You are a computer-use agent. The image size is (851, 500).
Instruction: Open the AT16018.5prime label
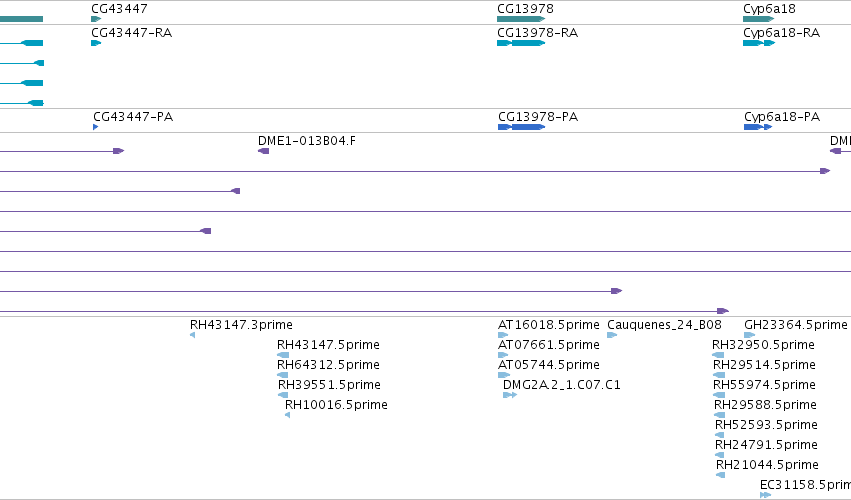[549, 325]
